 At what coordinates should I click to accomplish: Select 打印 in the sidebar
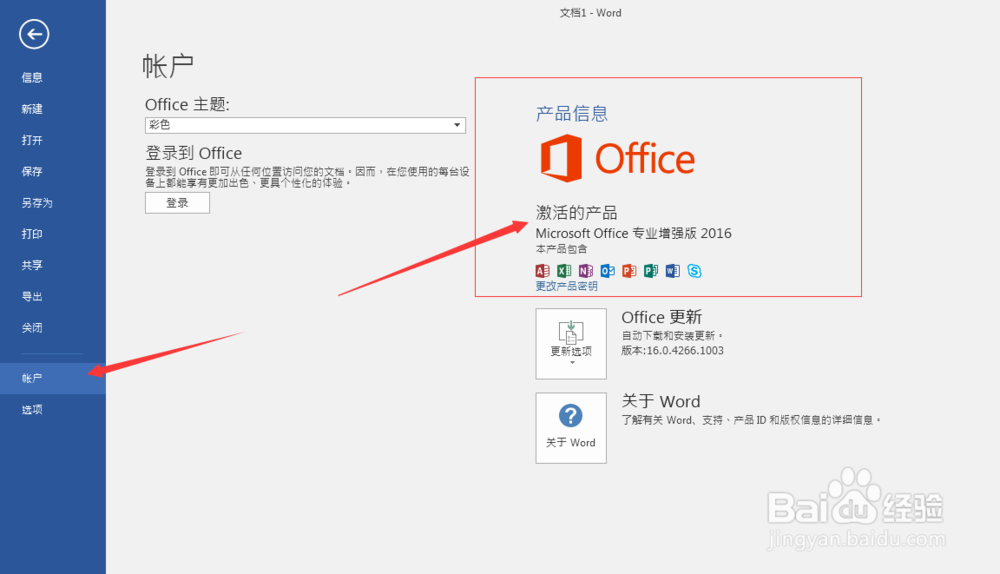tap(32, 234)
